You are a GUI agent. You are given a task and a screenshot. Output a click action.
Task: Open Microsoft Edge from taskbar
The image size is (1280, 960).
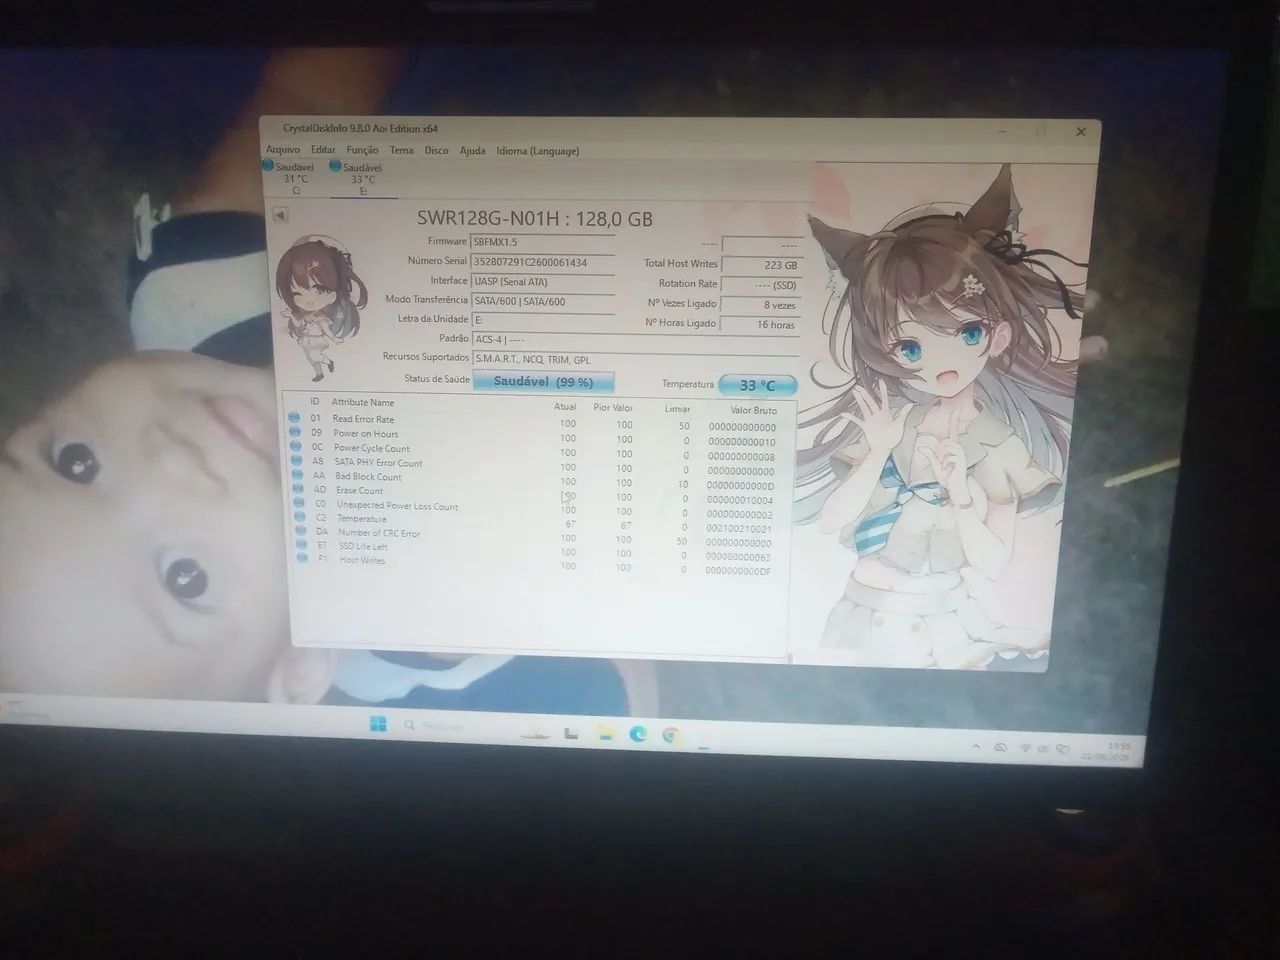coord(637,735)
